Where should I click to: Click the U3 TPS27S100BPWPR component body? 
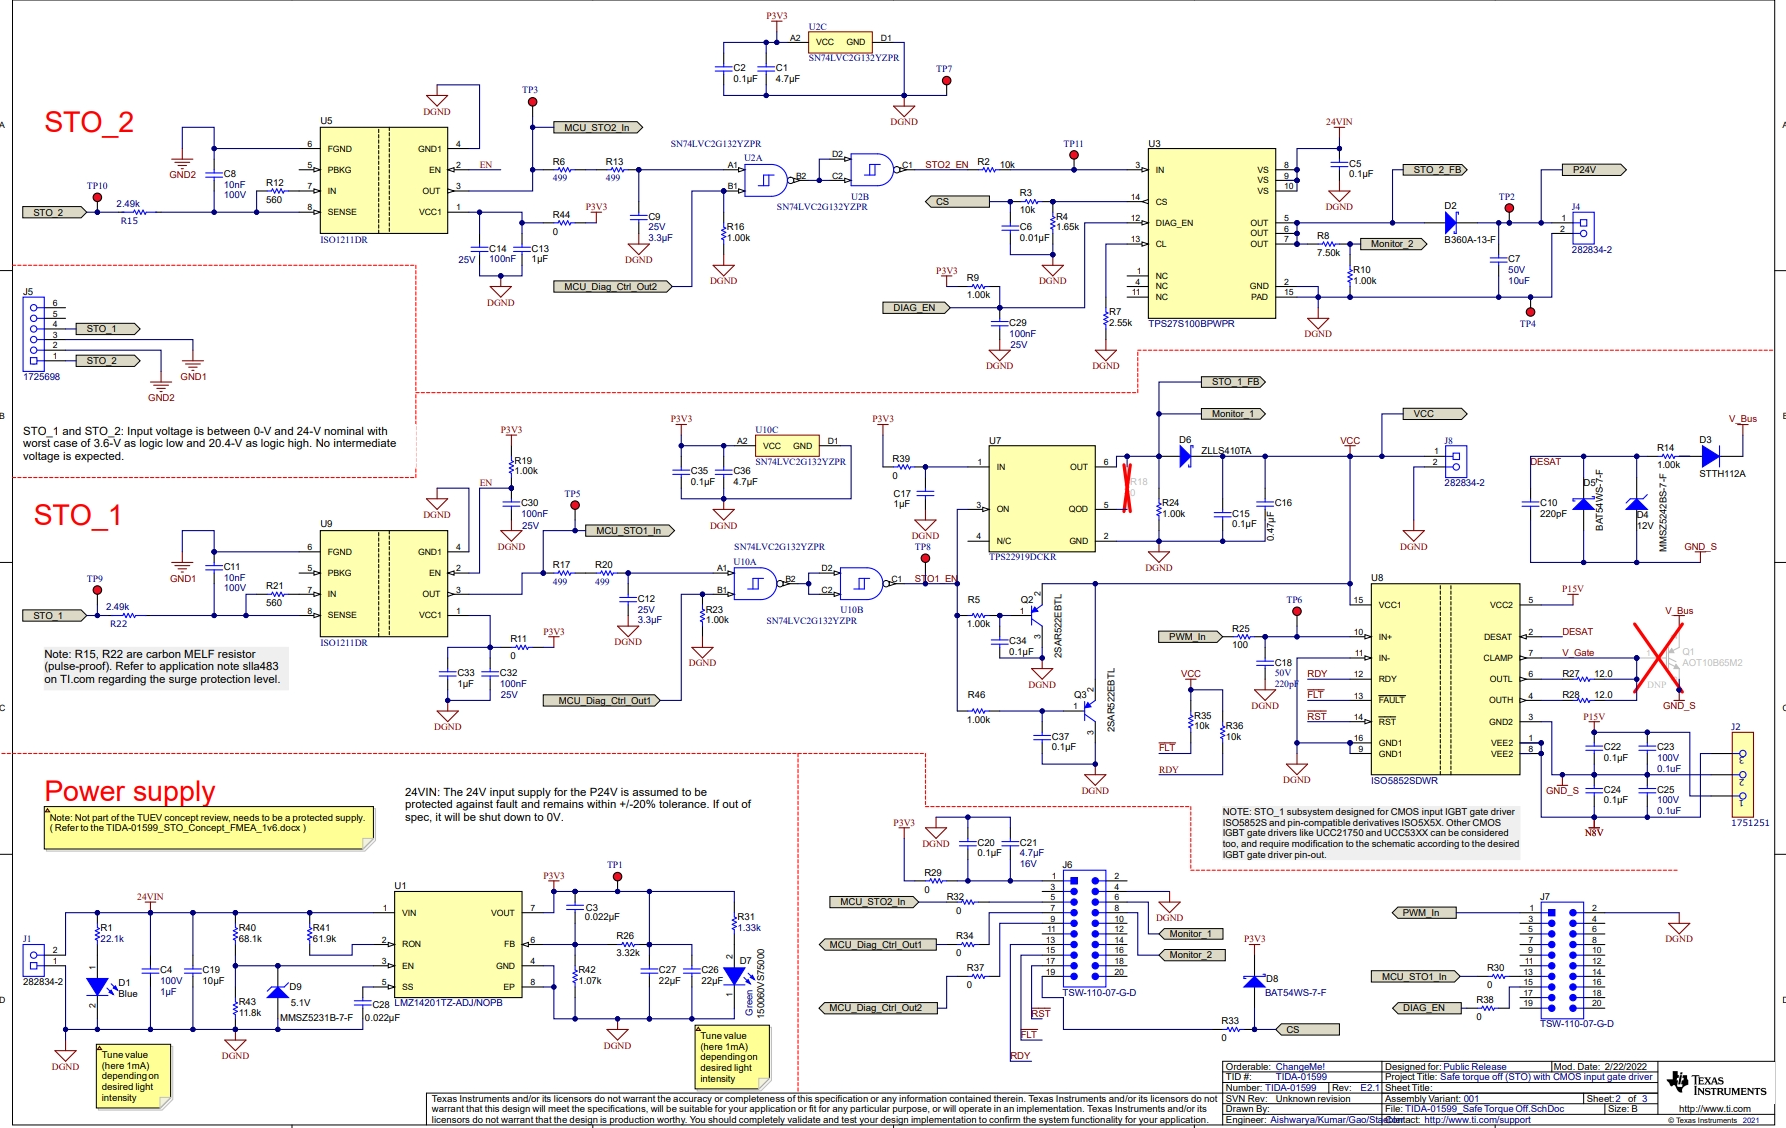click(1211, 234)
